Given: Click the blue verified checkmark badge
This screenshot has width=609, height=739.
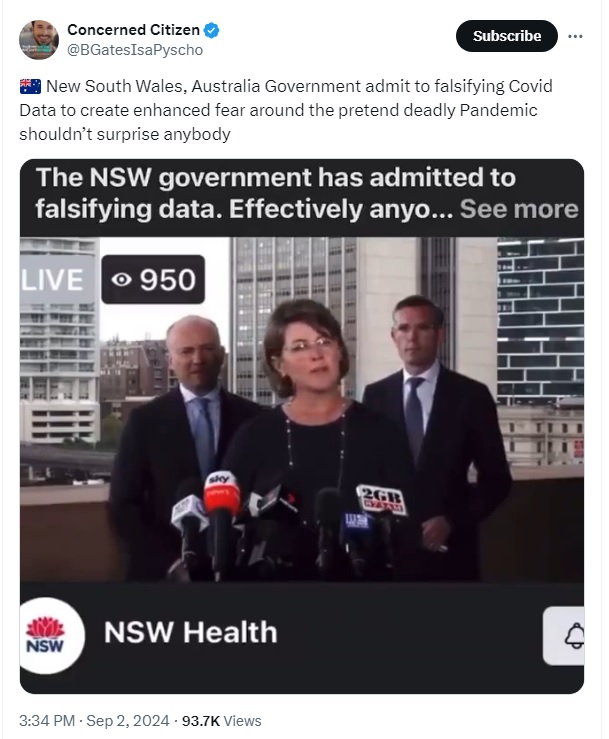Looking at the screenshot, I should click(211, 30).
